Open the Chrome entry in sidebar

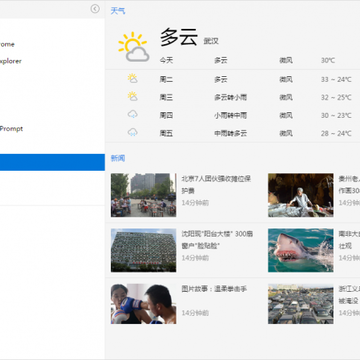point(7,44)
